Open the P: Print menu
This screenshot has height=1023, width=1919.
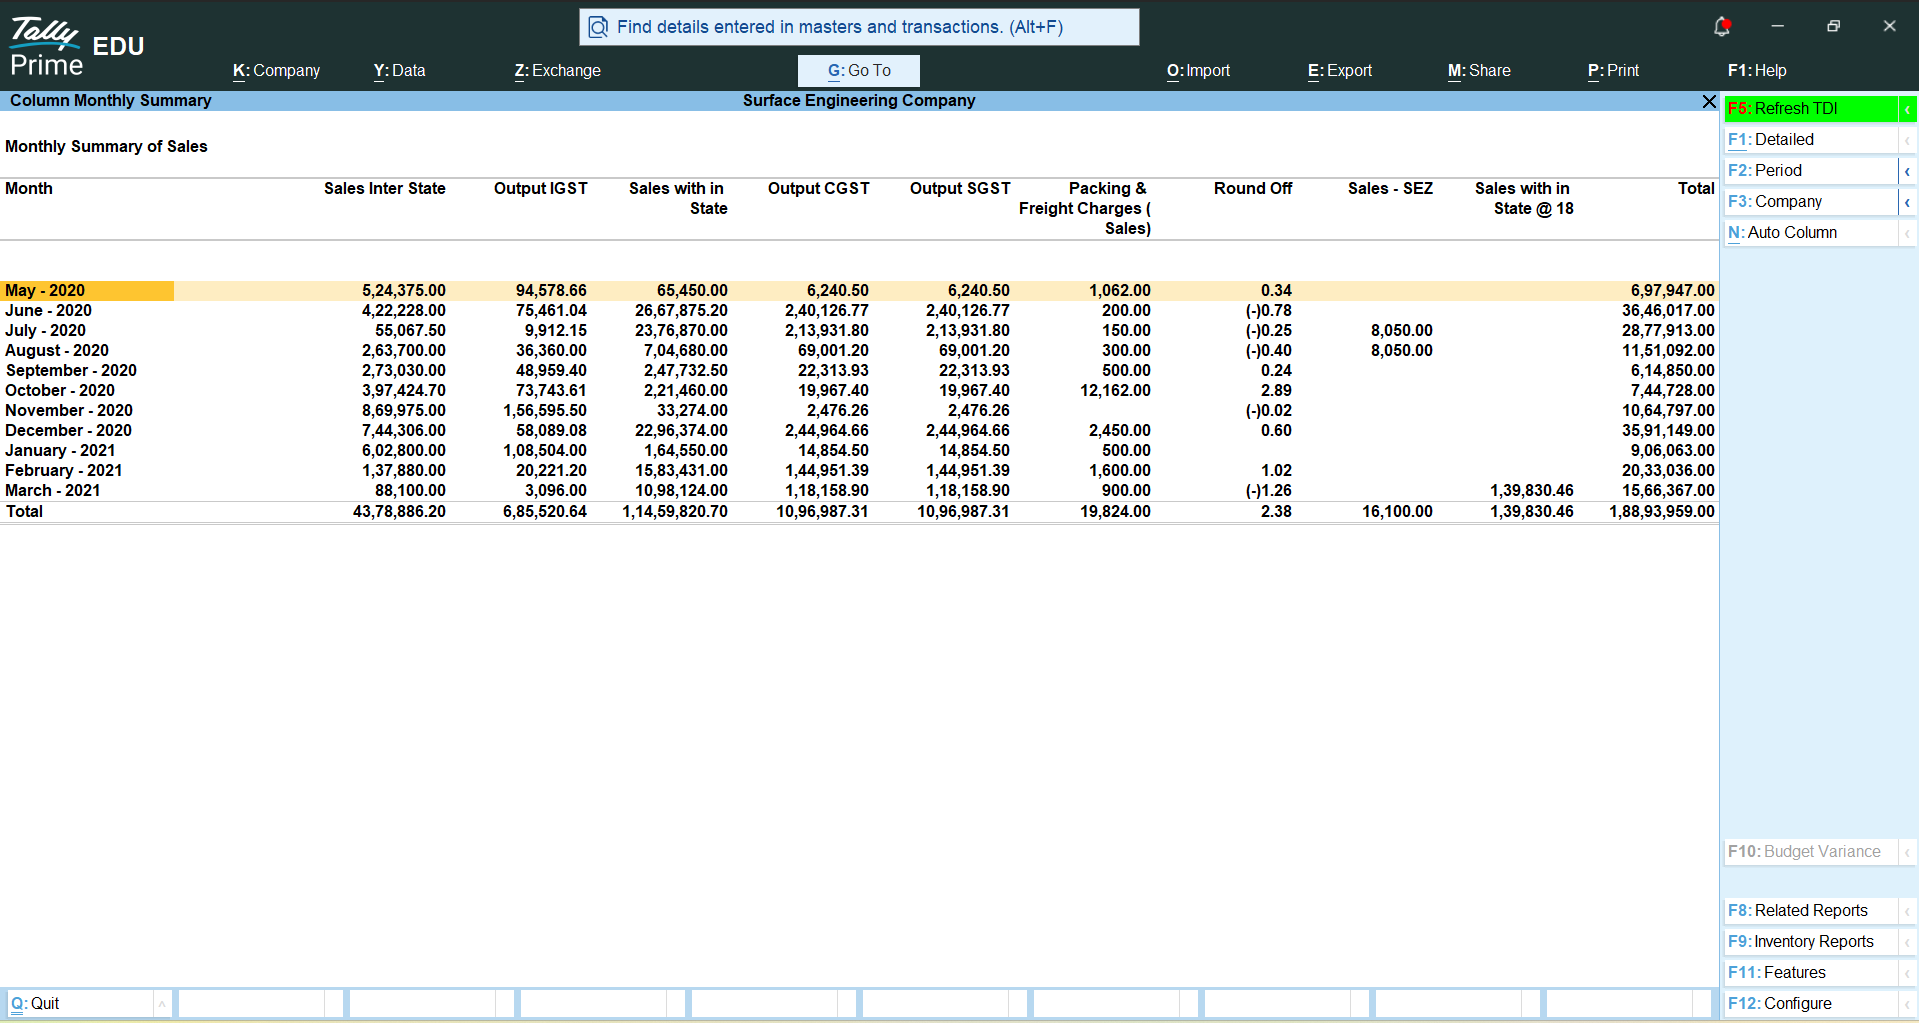[x=1613, y=71]
